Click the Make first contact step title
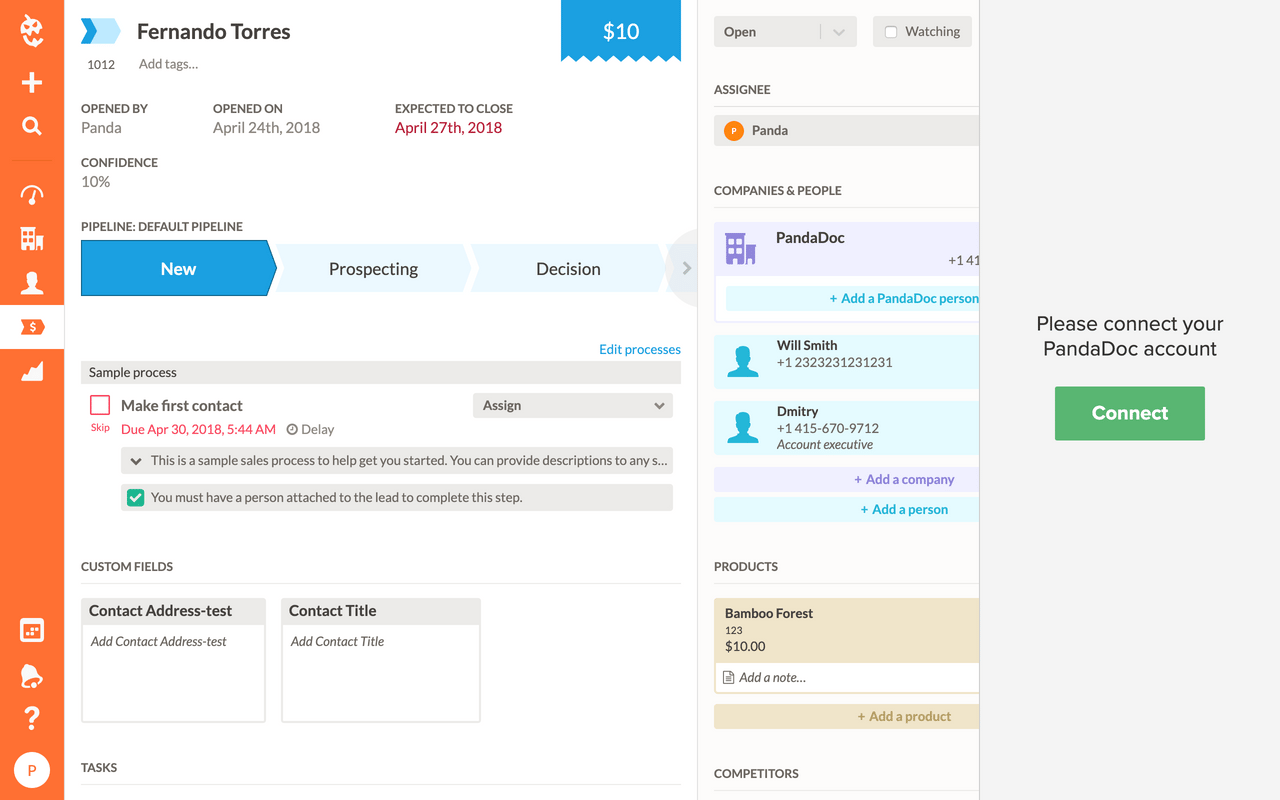The height and width of the screenshot is (800, 1280). (x=182, y=405)
